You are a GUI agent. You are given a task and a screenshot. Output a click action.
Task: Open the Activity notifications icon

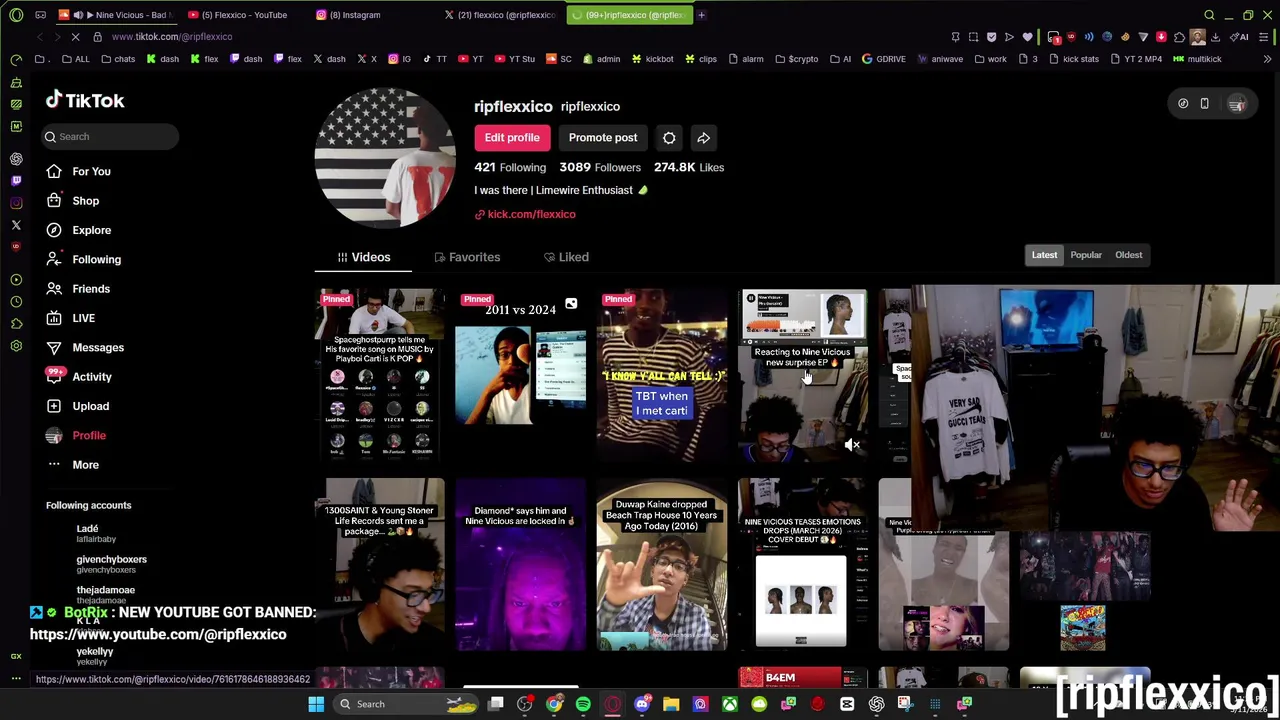[x=54, y=376]
